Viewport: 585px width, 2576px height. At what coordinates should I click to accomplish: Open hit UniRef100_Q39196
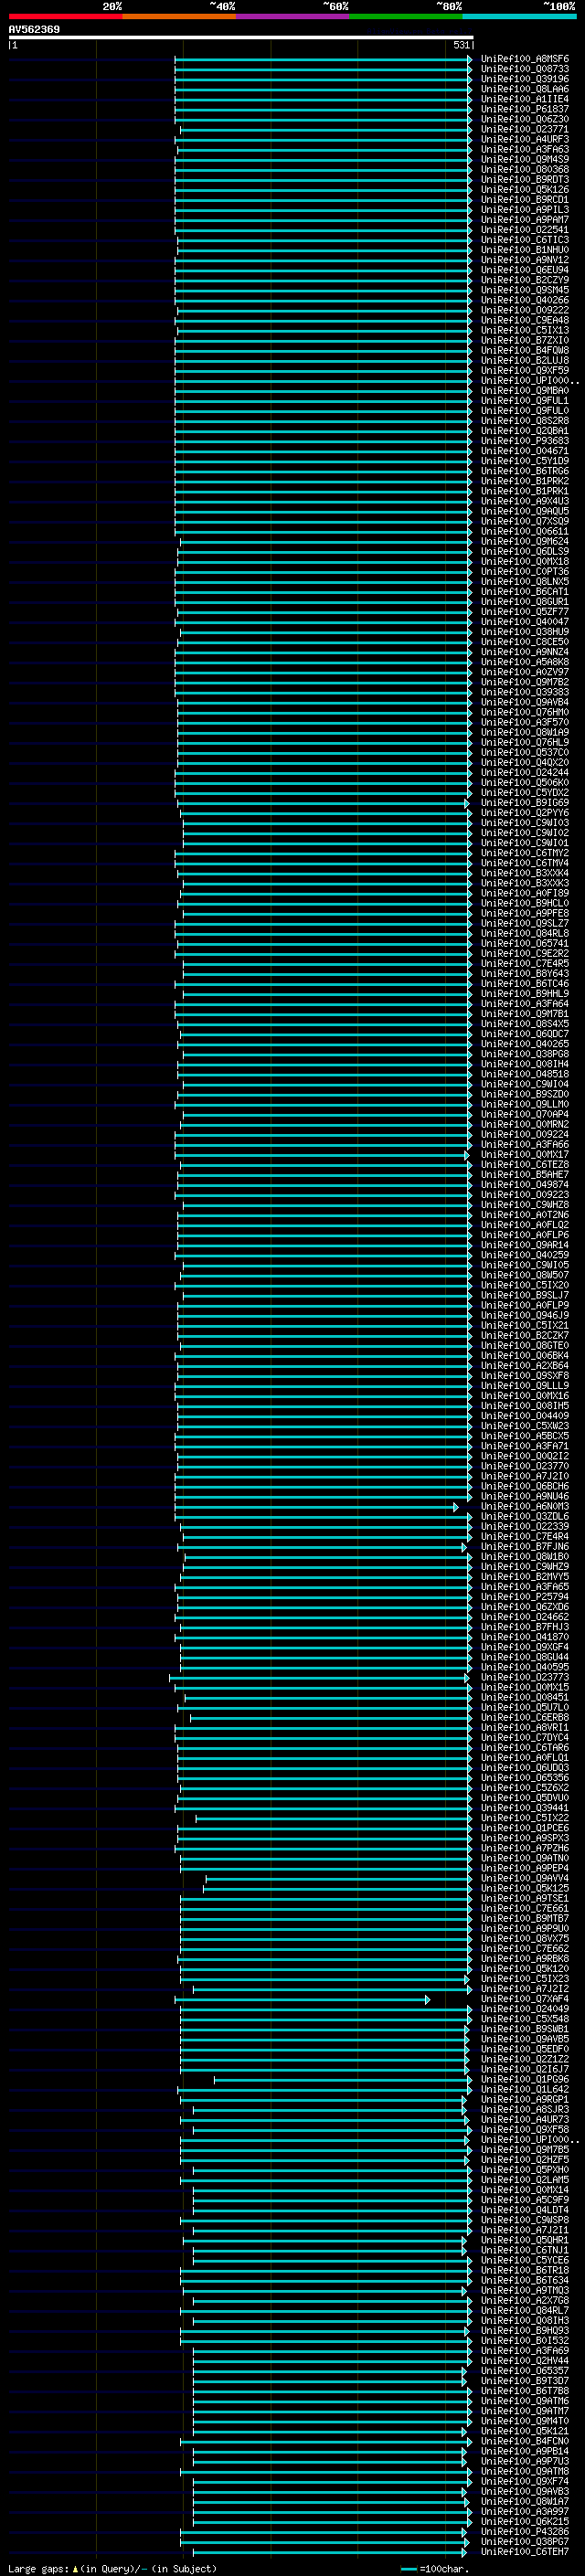click(x=525, y=79)
